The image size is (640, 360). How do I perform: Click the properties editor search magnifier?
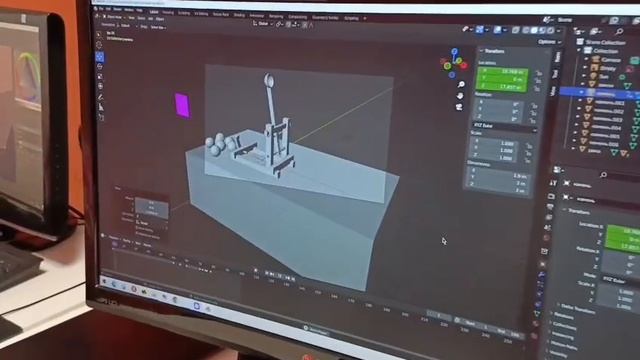tap(603, 175)
